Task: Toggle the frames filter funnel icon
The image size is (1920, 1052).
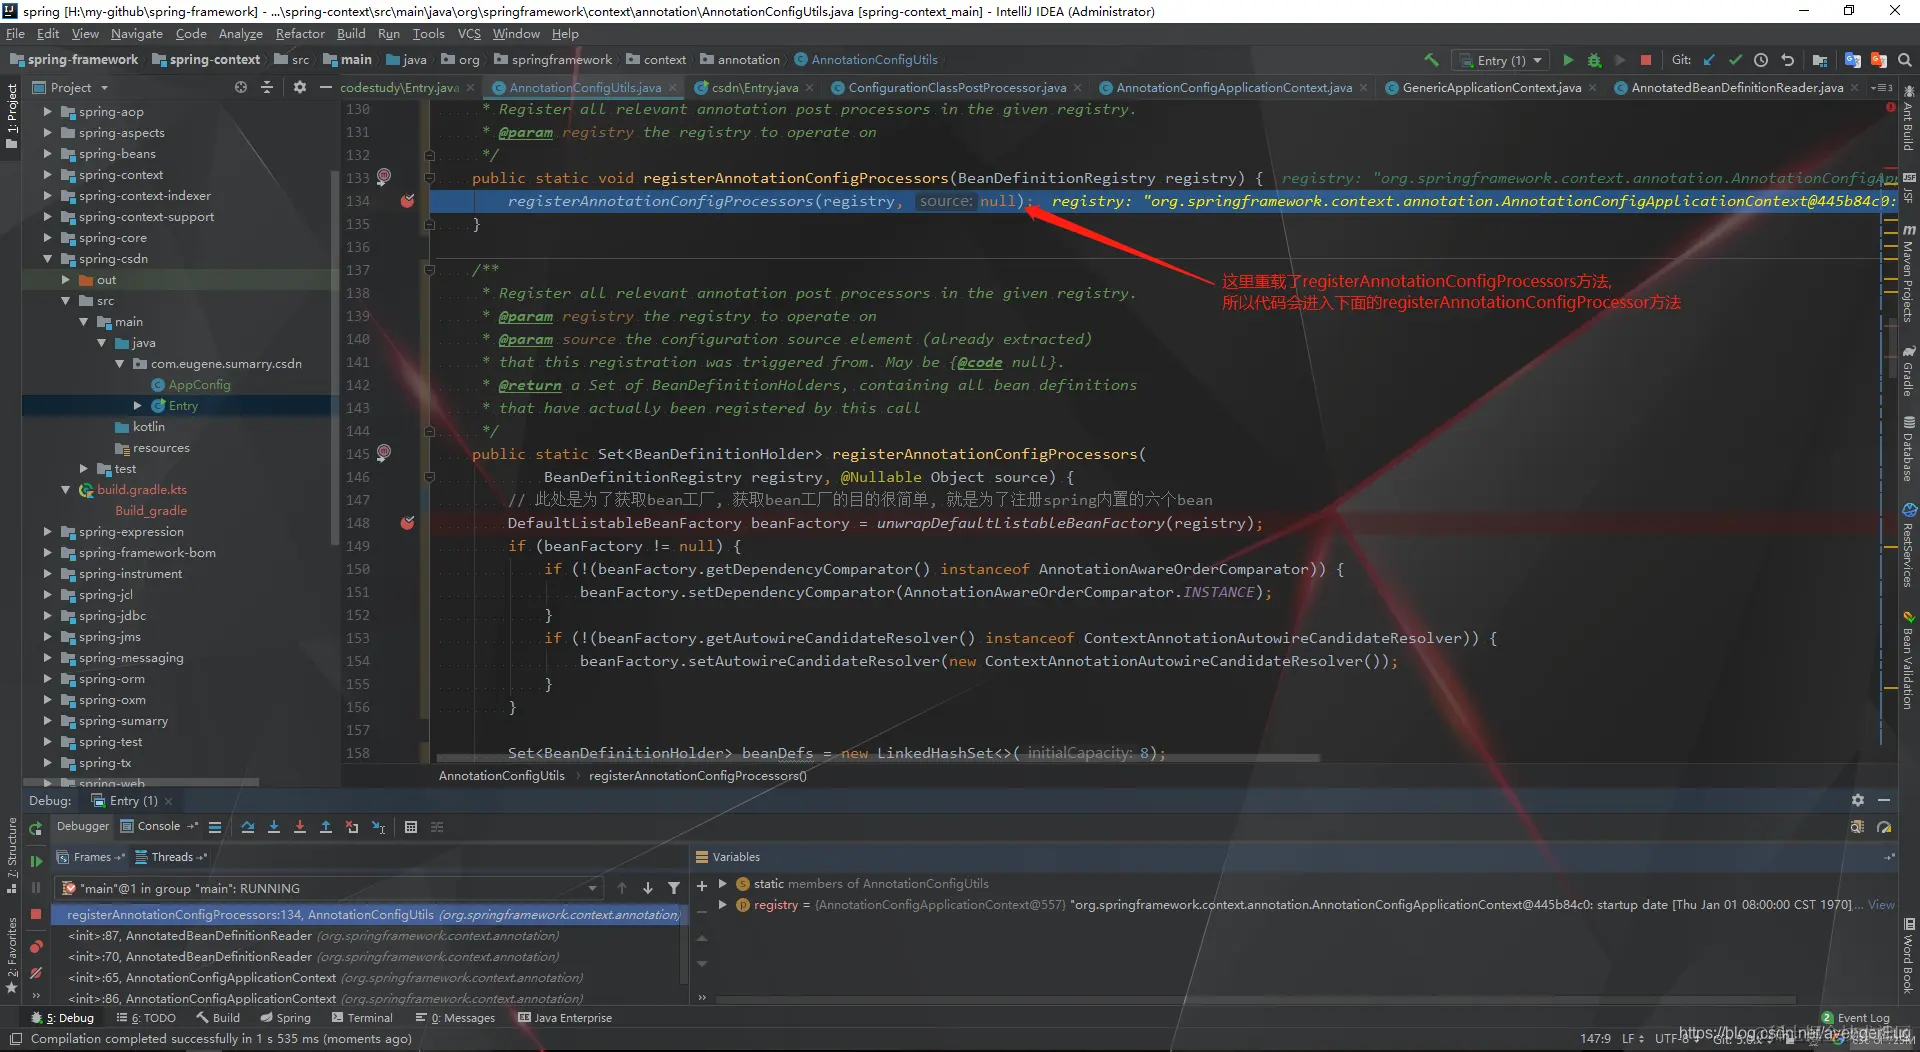Action: pos(674,888)
